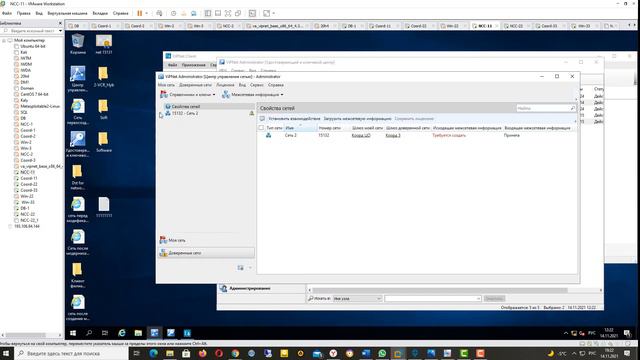Show hidden guest system tray icons chevron
This screenshot has width=640, height=360.
coord(566,333)
